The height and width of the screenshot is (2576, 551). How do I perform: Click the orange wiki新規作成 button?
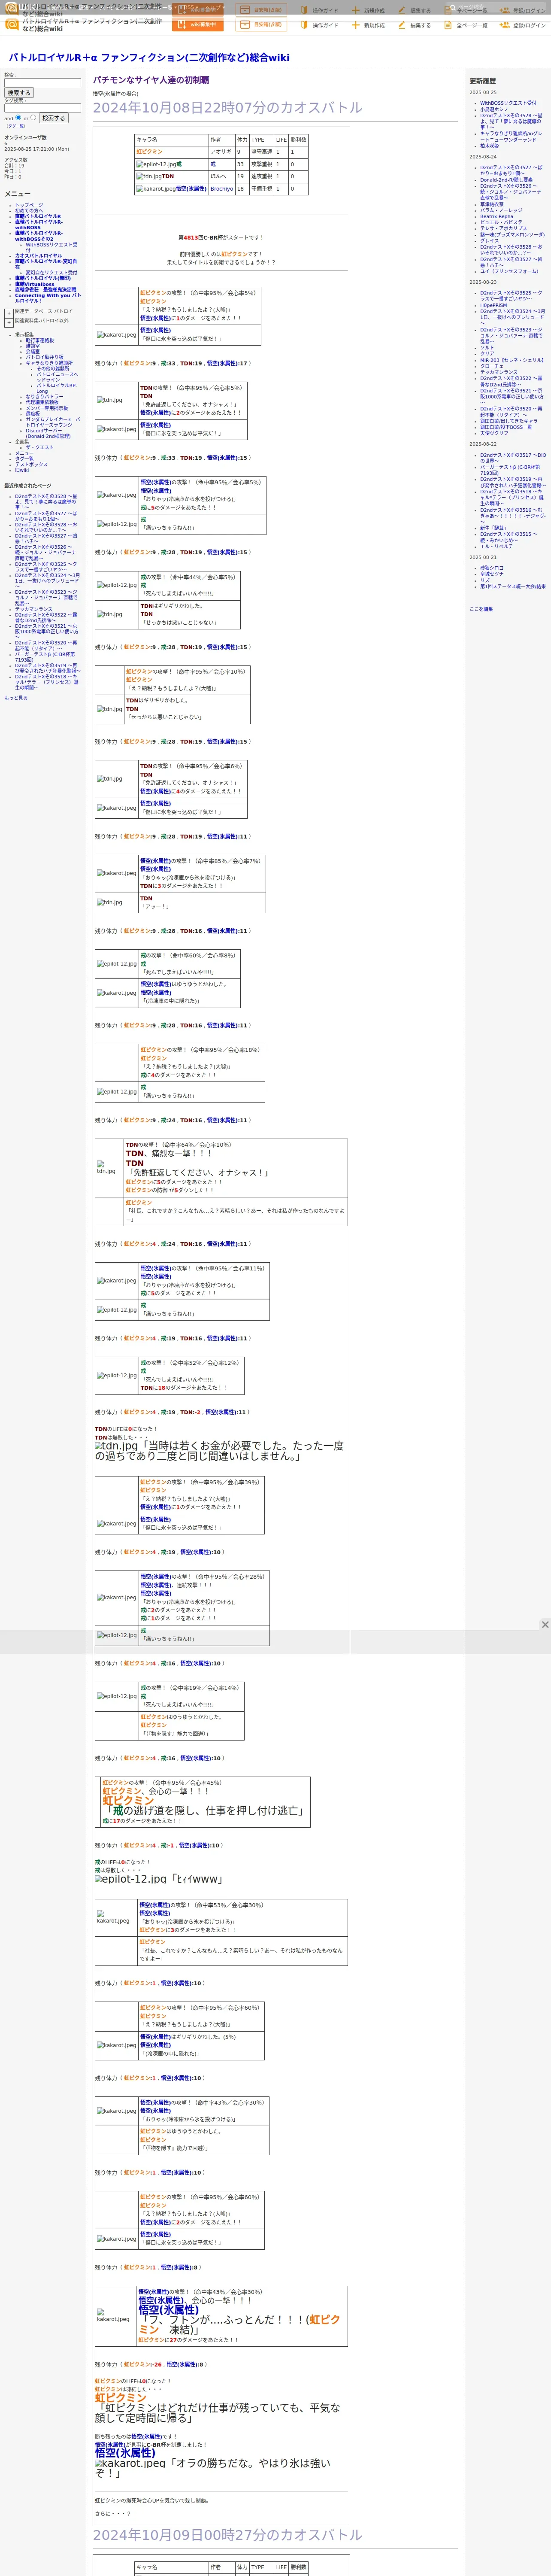[198, 25]
